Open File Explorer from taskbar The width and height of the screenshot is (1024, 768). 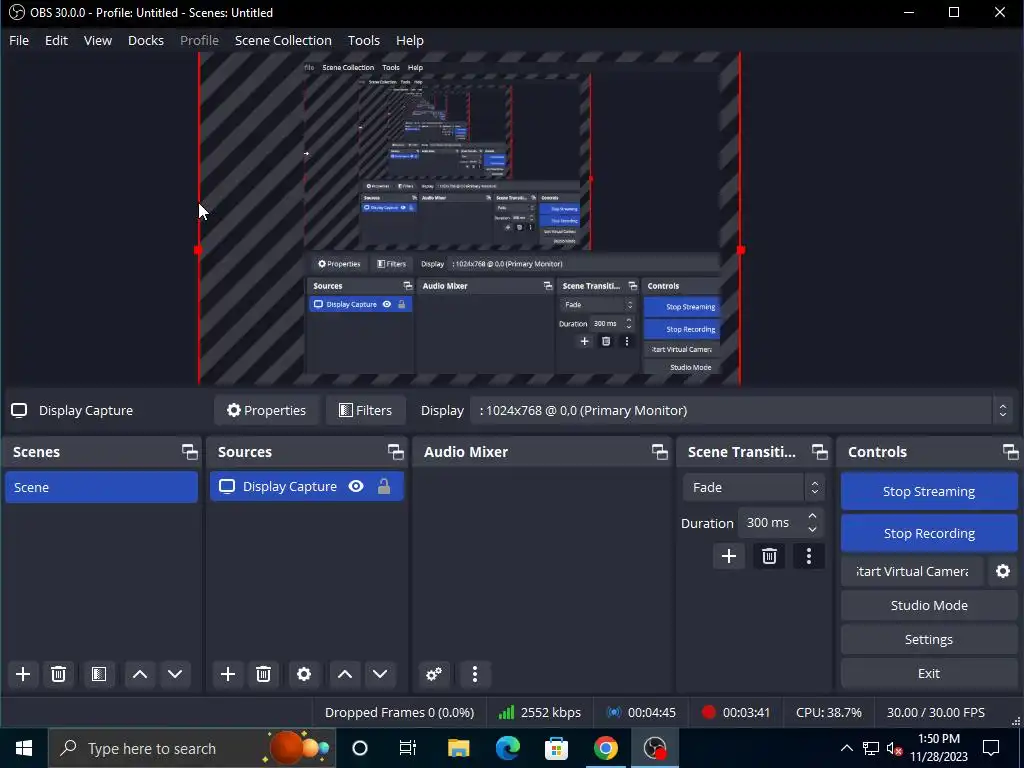(x=458, y=748)
